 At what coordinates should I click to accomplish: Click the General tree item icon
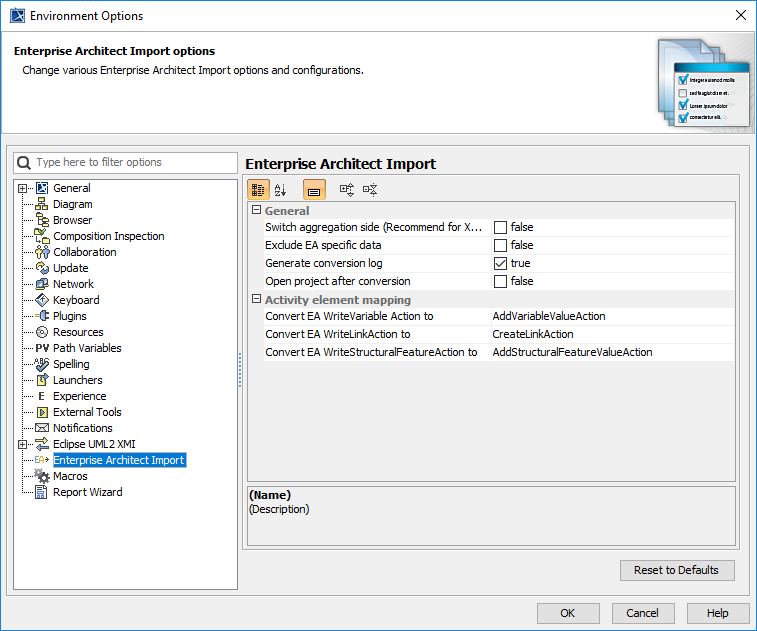click(x=42, y=188)
